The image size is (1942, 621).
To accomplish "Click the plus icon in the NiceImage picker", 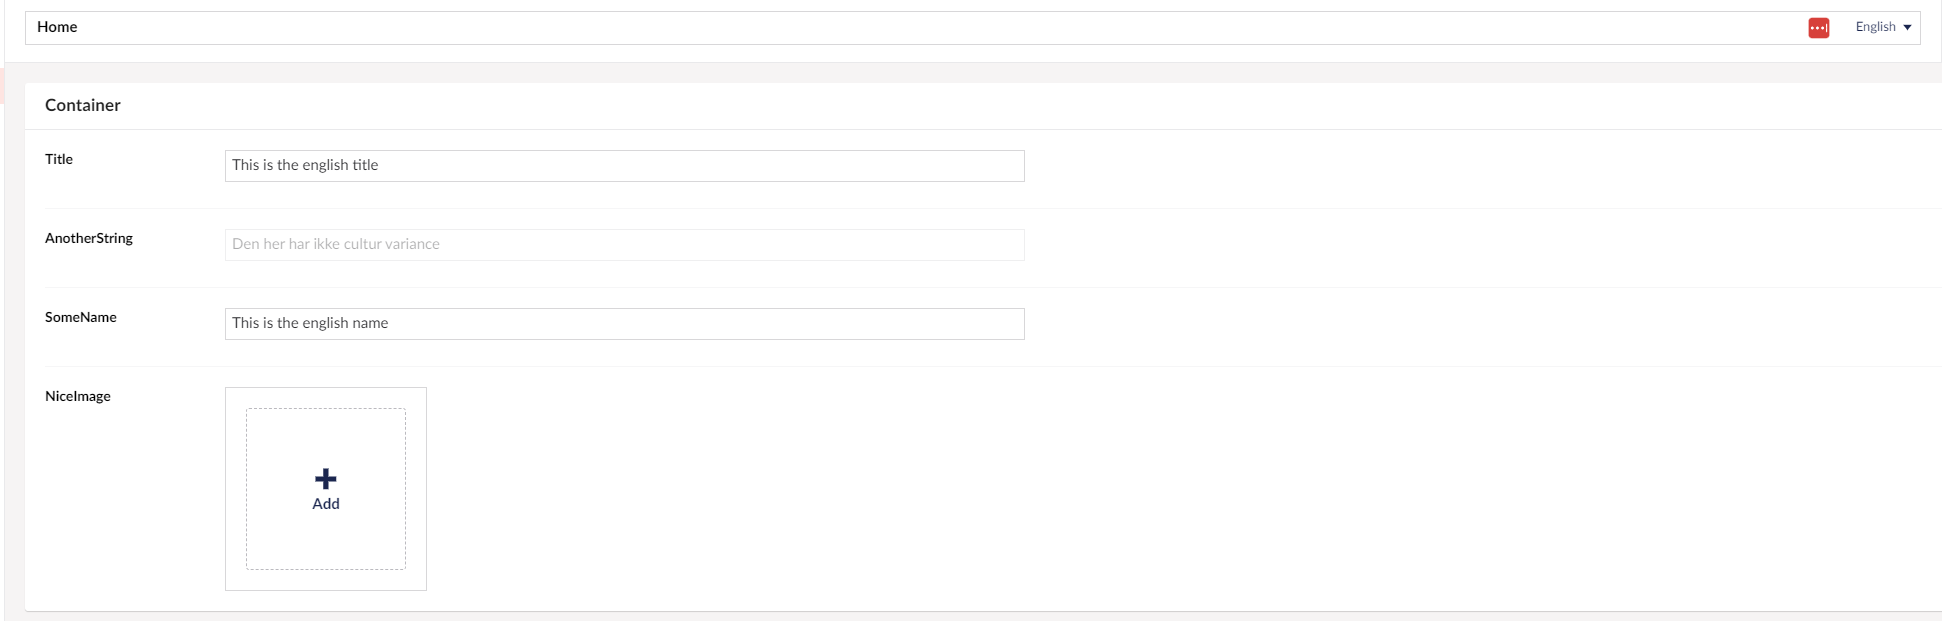I will 326,479.
